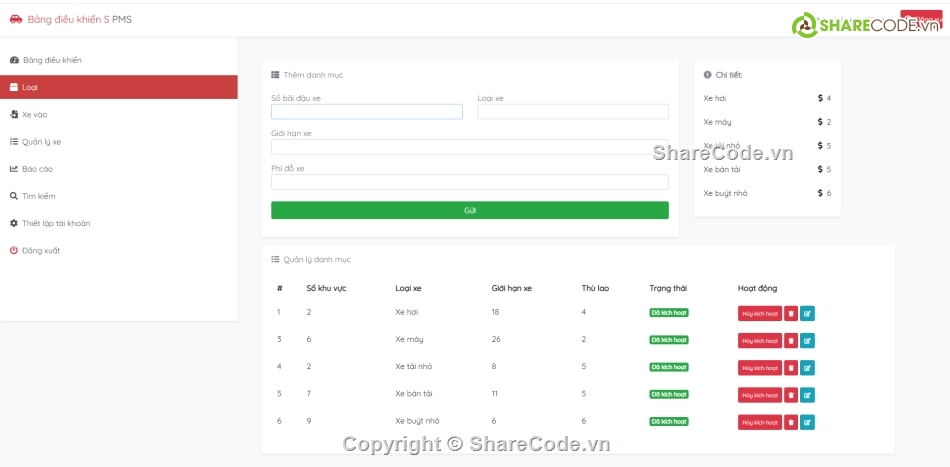Delete the Xe bán tải row via trash icon
Screen dimensions: 950x467
click(791, 395)
